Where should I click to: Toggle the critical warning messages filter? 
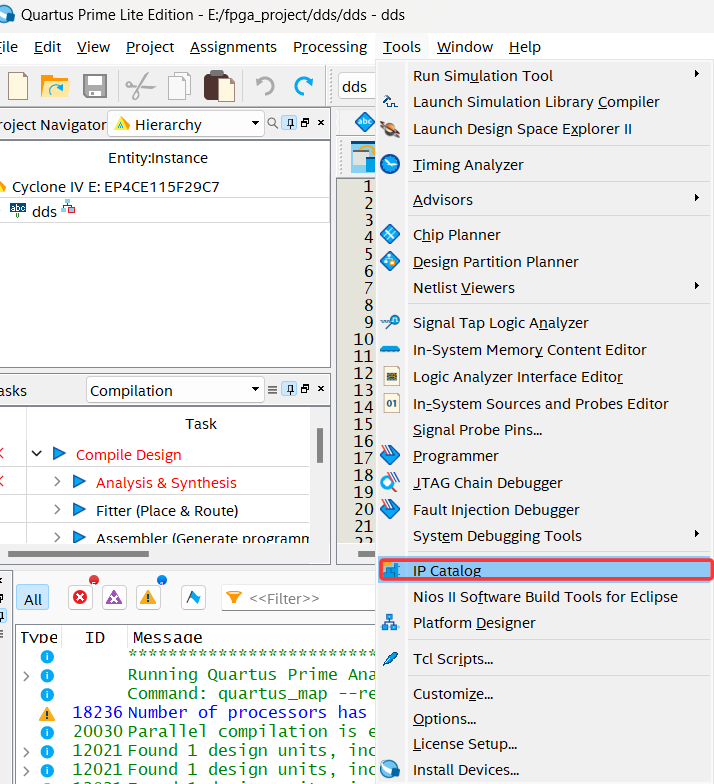[x=114, y=598]
